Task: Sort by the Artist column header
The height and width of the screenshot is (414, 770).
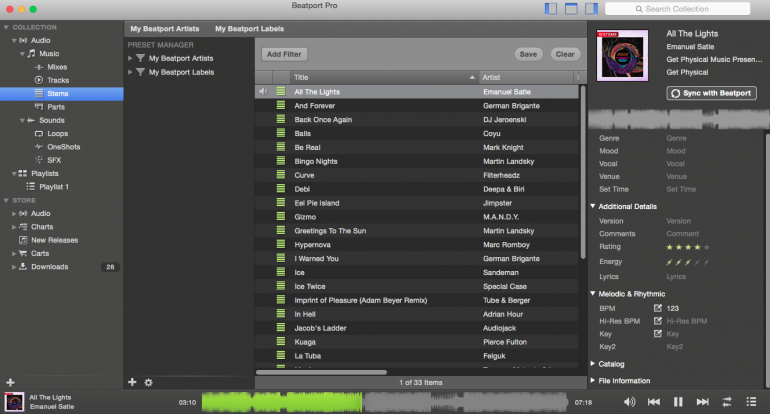Action: [526, 77]
